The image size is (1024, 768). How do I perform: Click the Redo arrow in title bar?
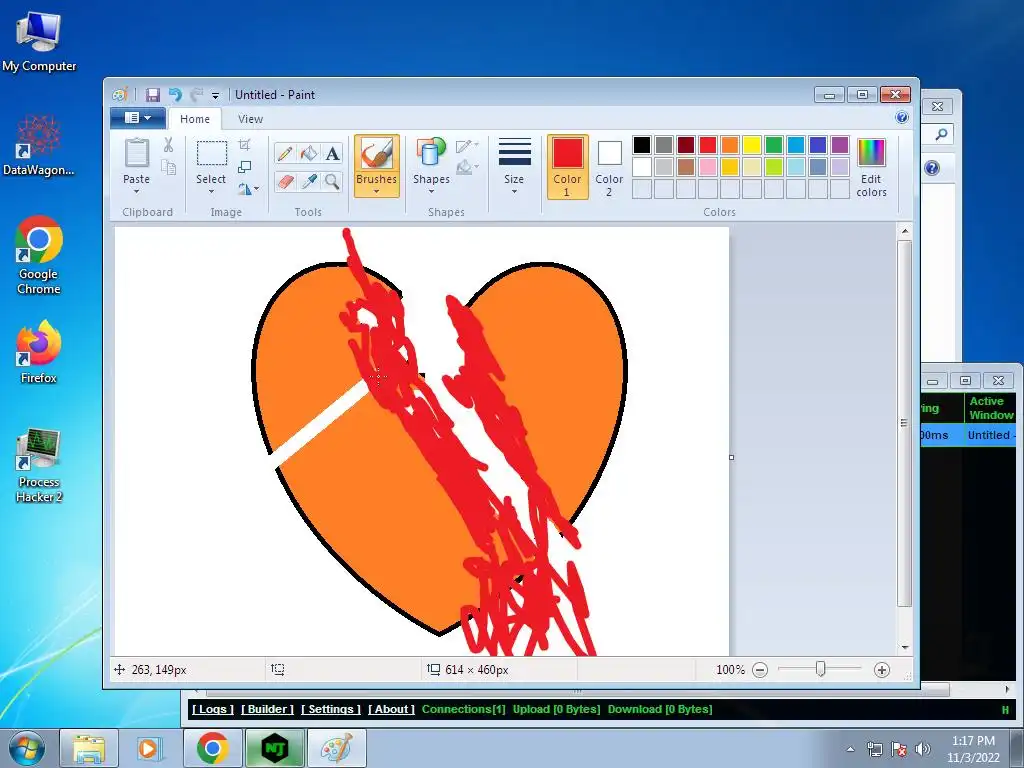(x=197, y=95)
